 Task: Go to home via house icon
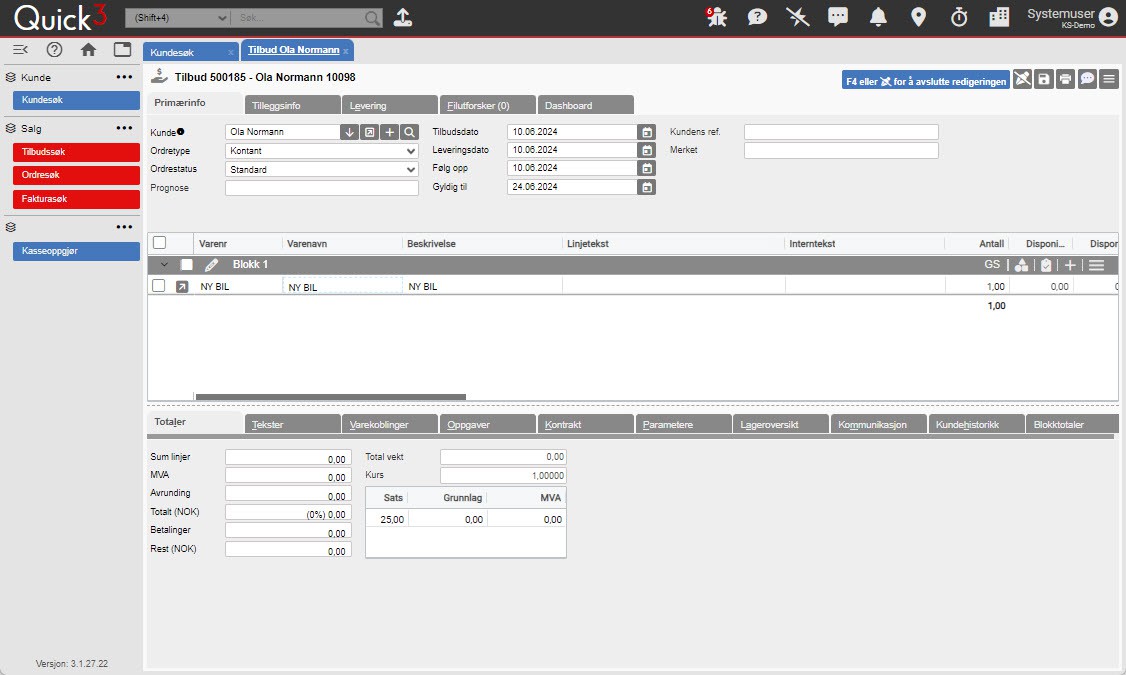(x=88, y=50)
